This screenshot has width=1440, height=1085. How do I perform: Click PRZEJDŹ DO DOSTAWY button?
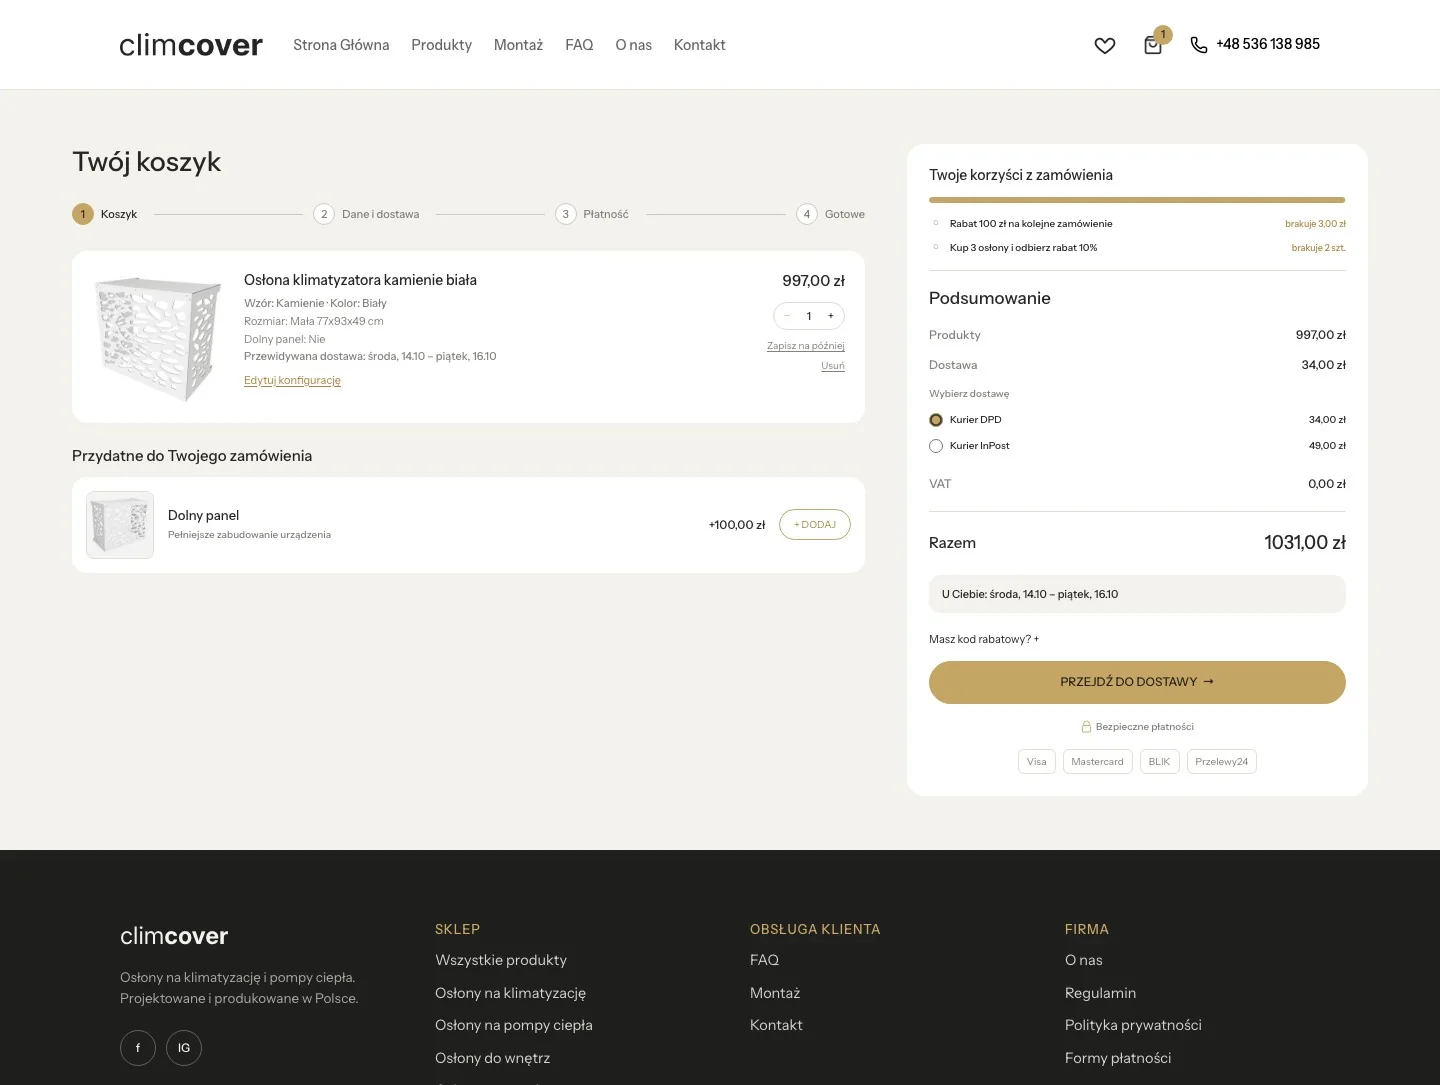tap(1137, 682)
